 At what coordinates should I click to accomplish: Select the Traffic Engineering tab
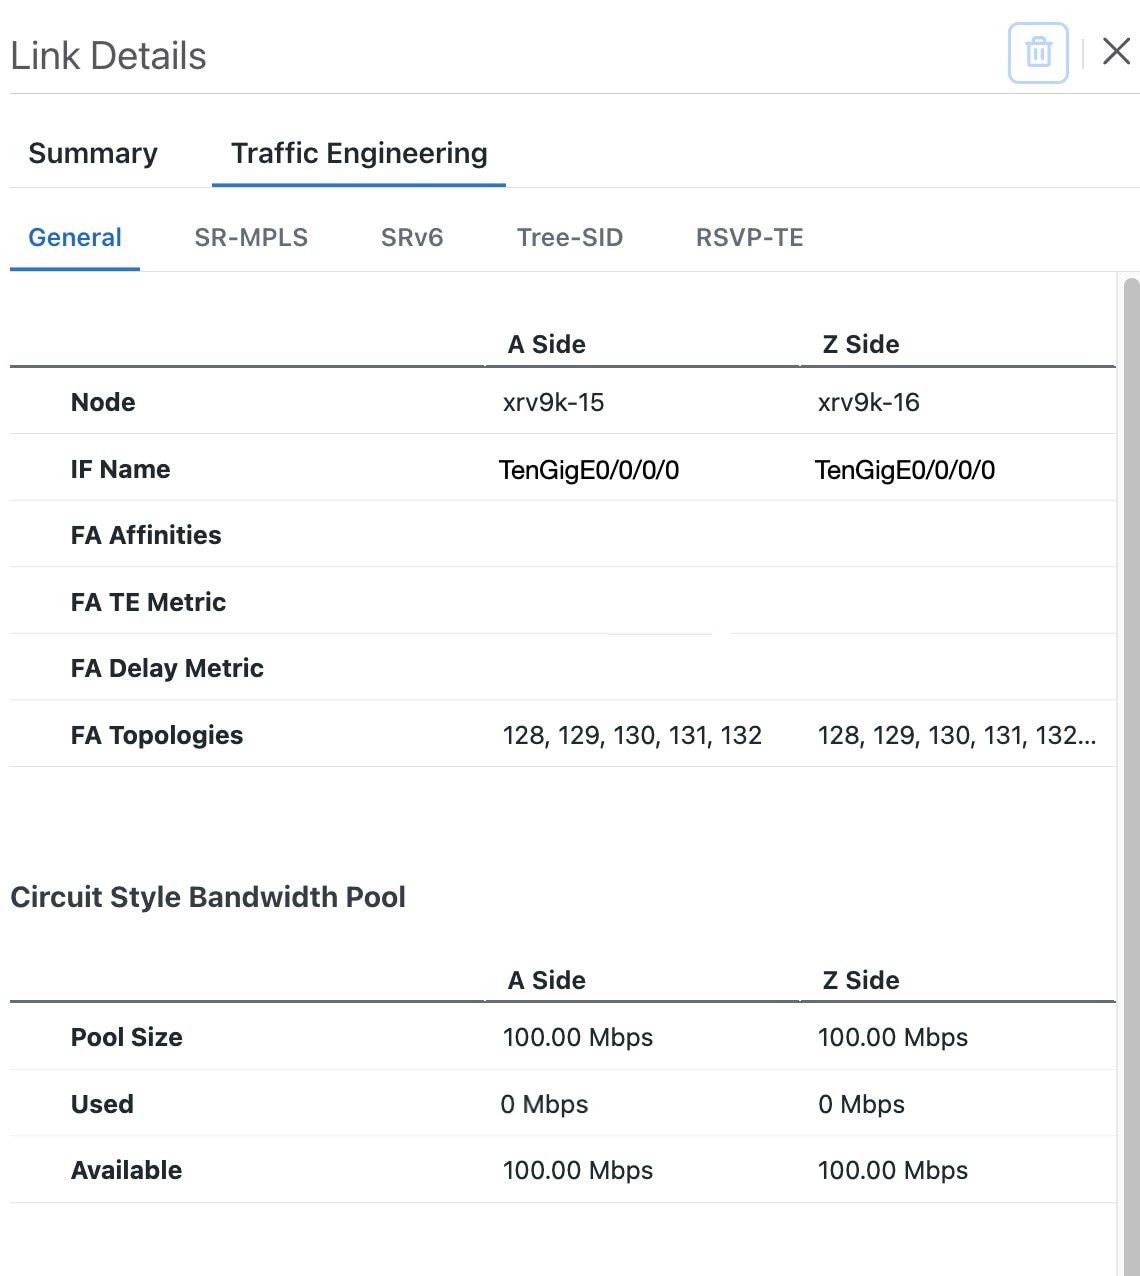click(x=359, y=153)
